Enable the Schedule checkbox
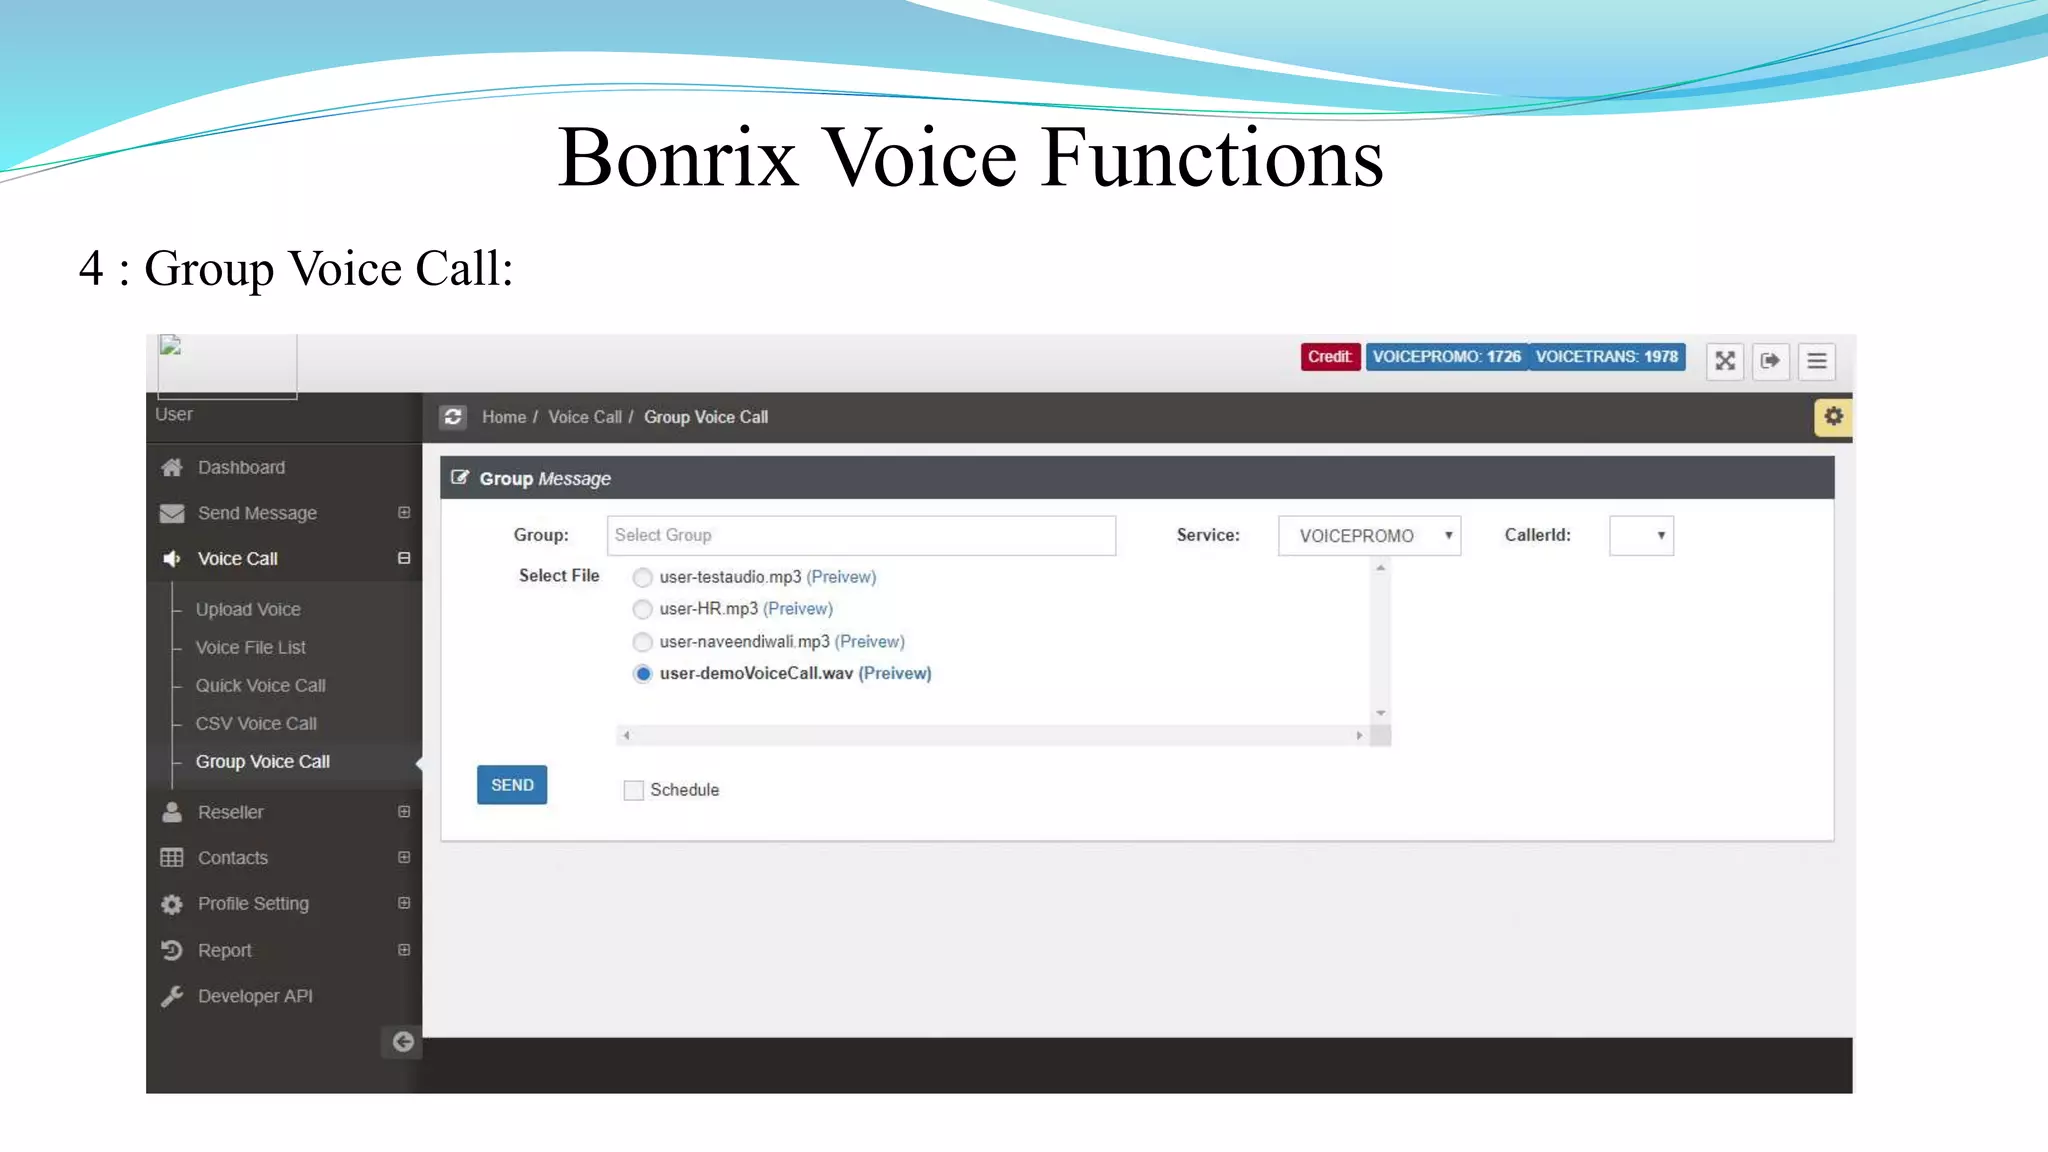 [x=633, y=790]
